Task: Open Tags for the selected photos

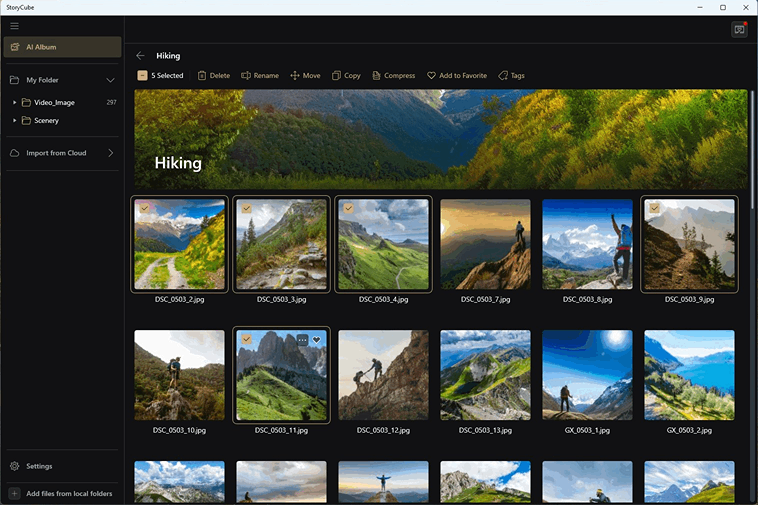Action: click(x=503, y=76)
